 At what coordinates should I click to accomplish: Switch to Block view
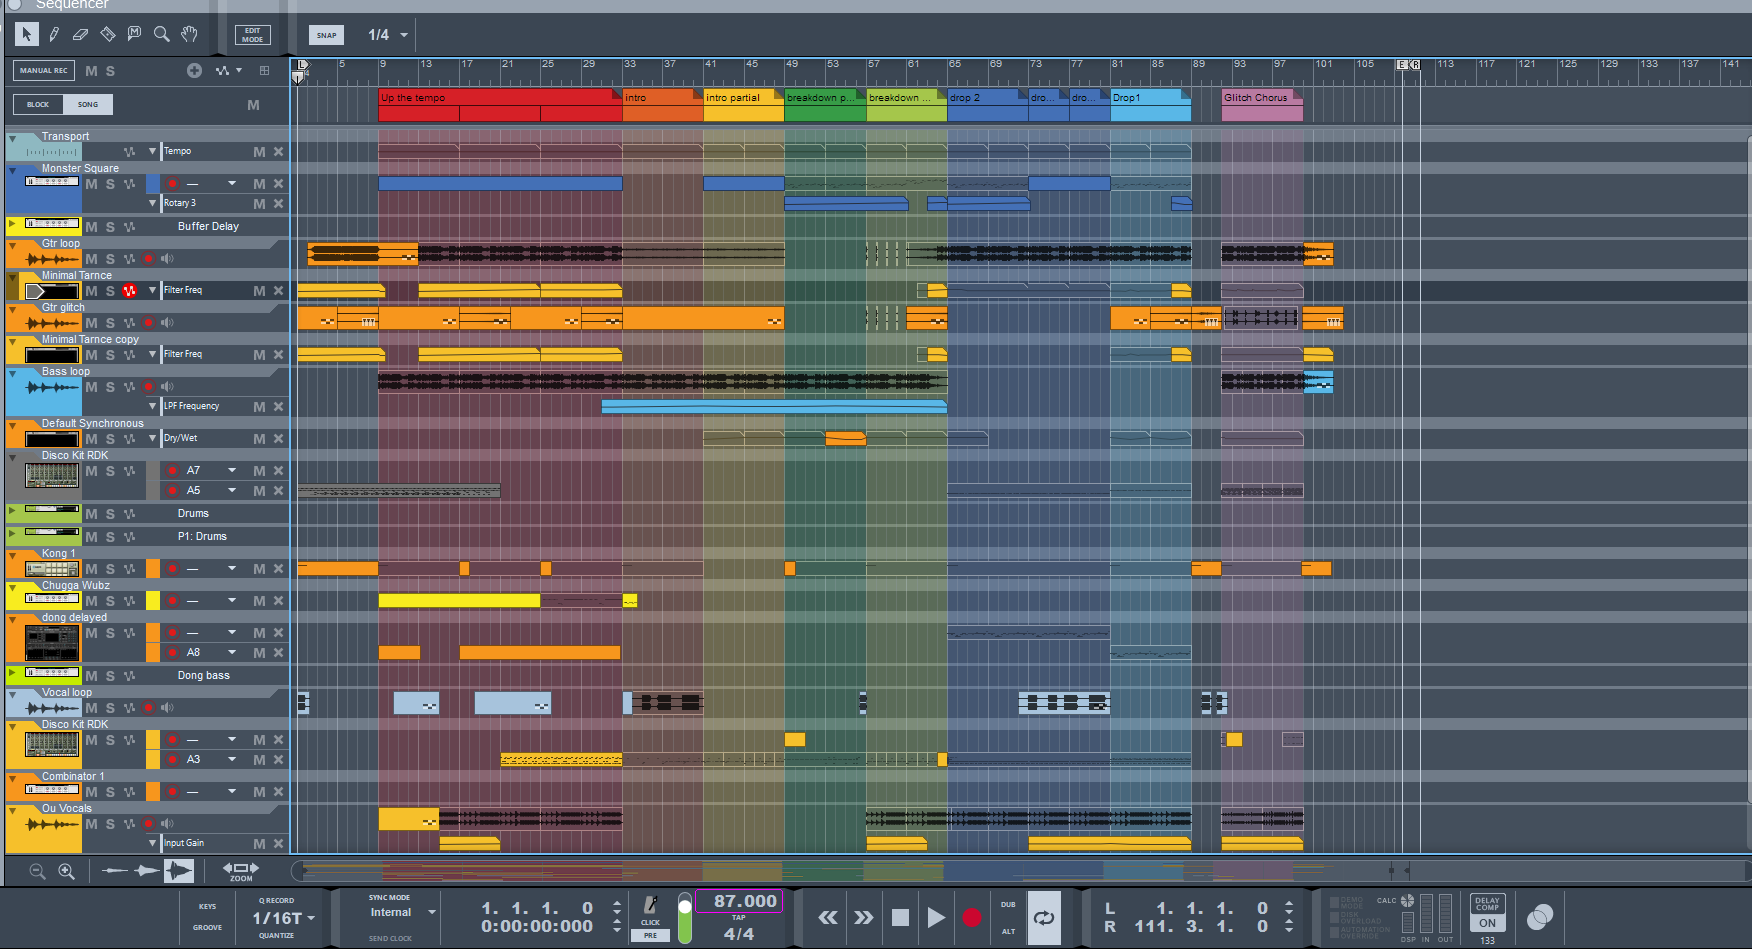tap(38, 104)
